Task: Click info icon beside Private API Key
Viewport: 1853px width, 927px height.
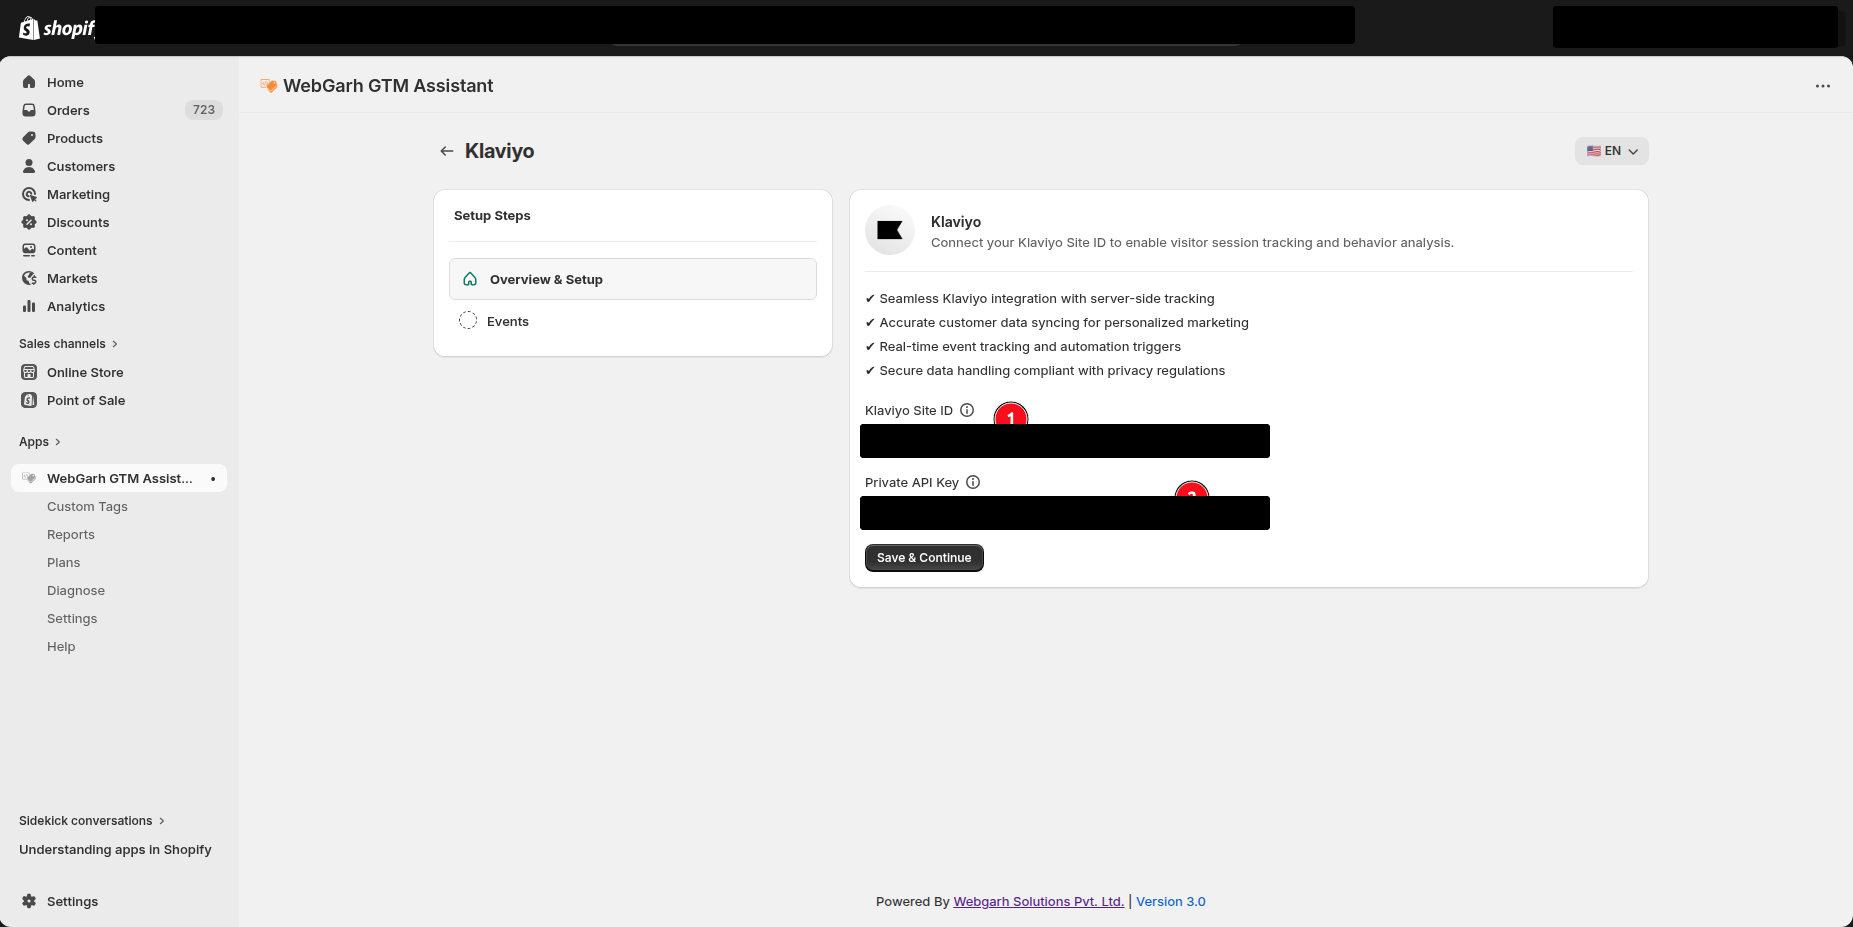Action: point(973,482)
